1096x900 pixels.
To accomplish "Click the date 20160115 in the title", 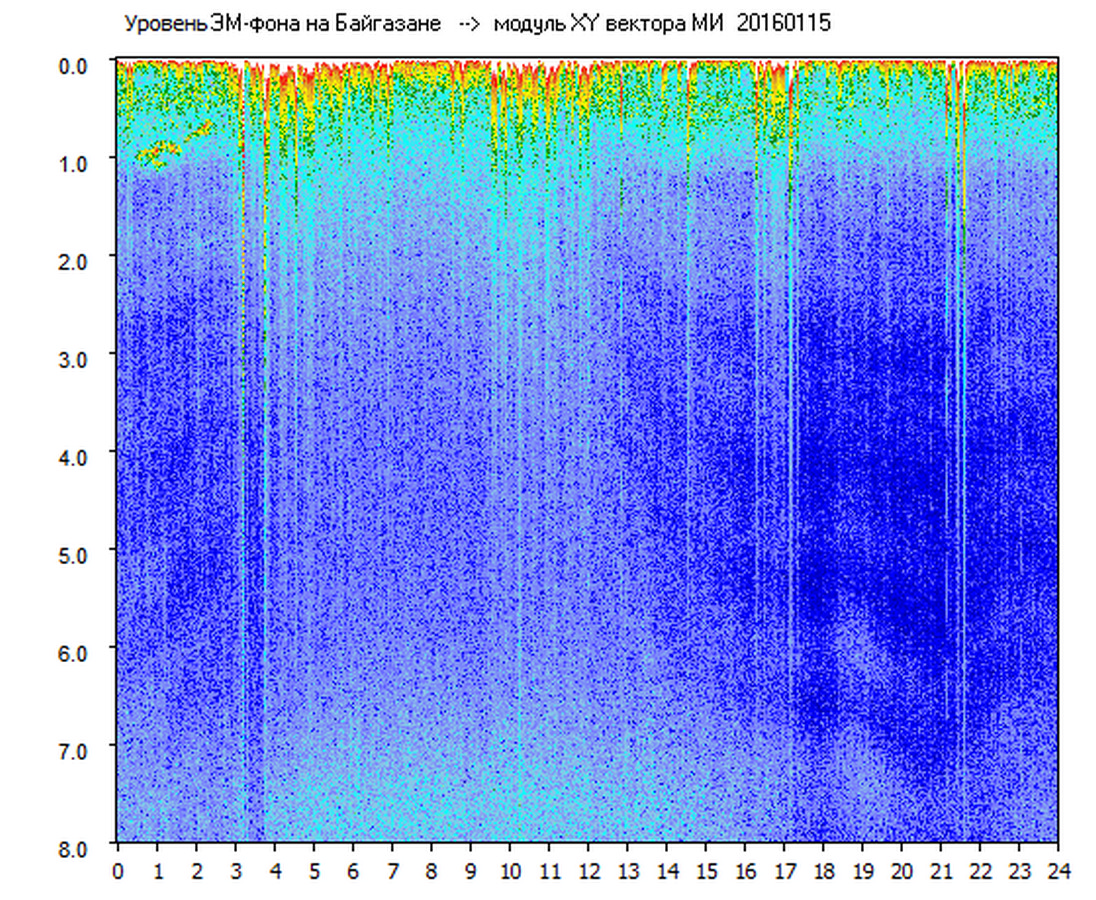I will pyautogui.click(x=783, y=24).
